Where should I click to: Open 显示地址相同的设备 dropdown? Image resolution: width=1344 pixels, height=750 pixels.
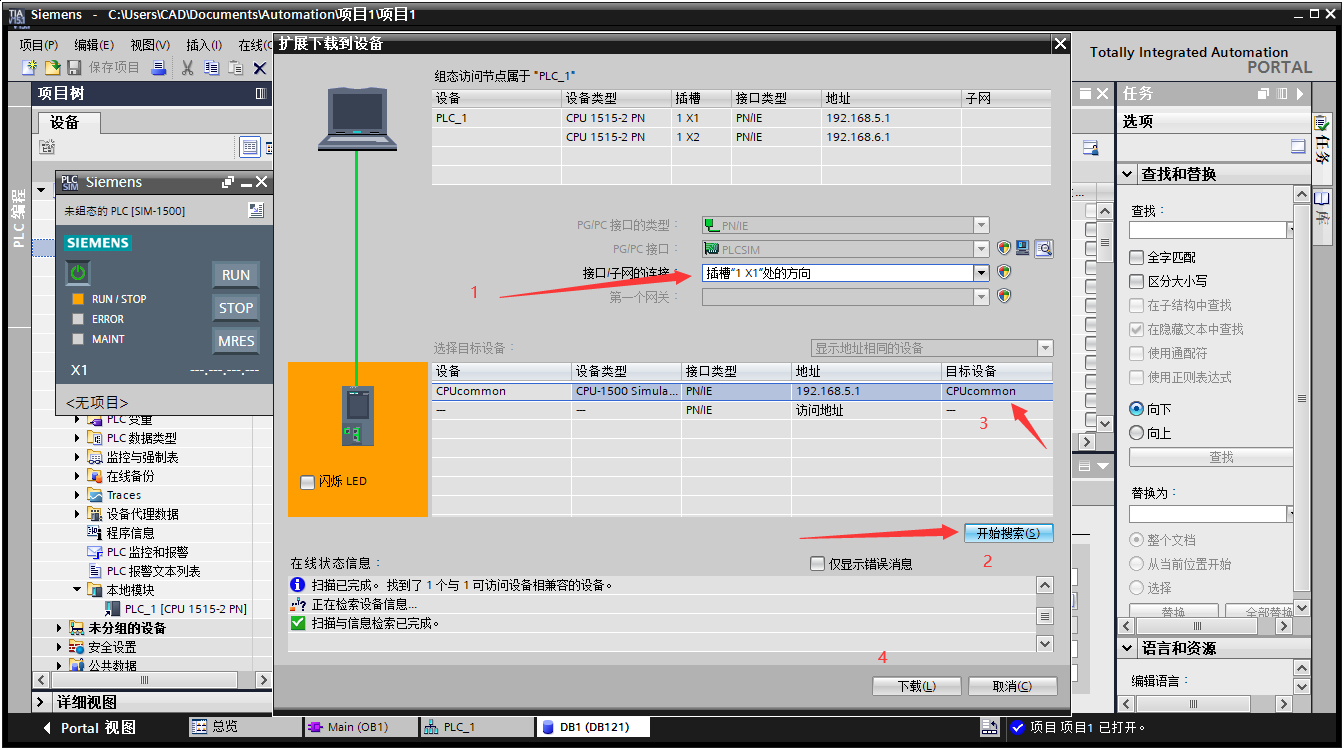pos(1045,348)
